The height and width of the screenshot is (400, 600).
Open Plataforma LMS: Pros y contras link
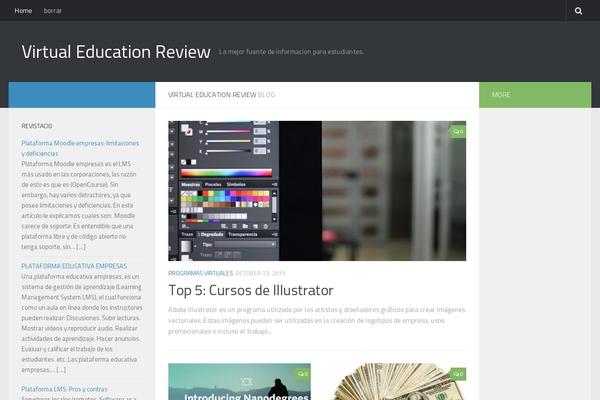click(64, 389)
